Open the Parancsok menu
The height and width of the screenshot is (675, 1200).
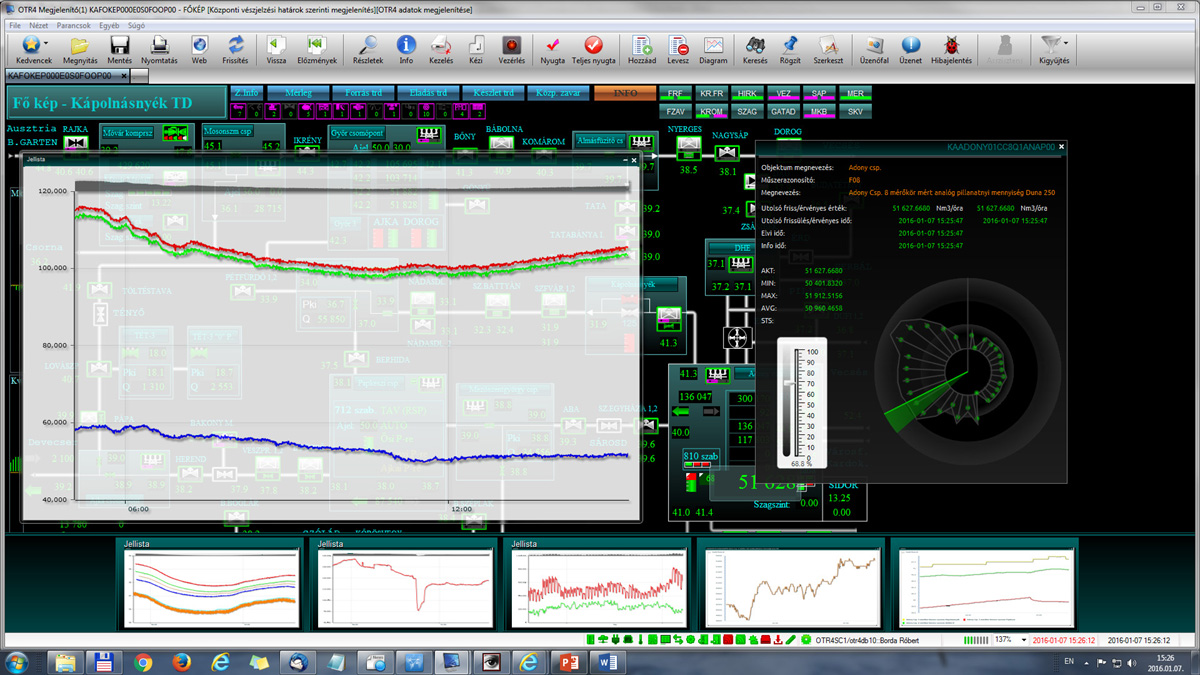pos(74,24)
